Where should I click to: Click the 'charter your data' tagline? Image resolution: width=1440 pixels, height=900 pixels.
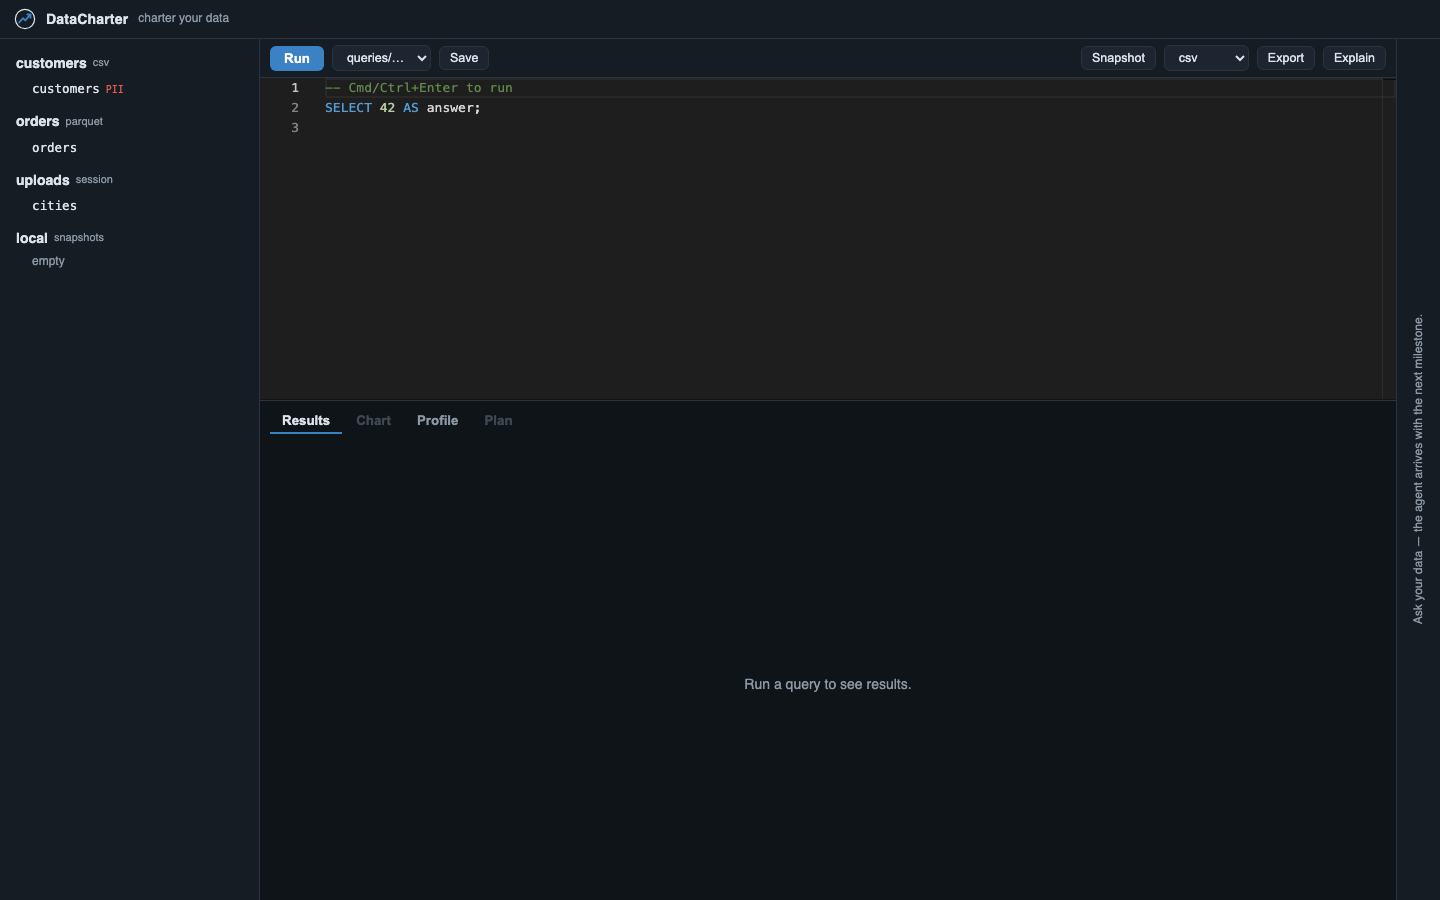click(x=183, y=18)
